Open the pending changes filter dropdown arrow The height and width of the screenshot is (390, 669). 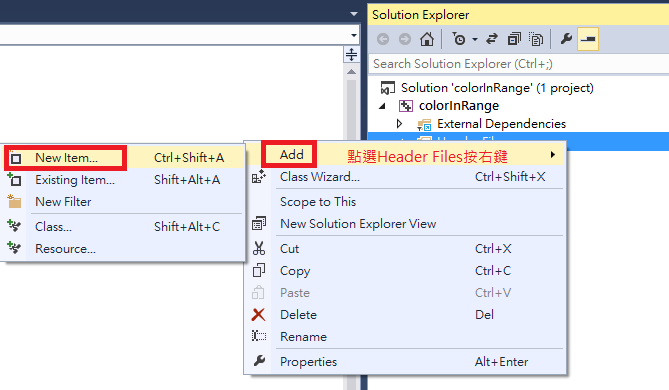[475, 40]
